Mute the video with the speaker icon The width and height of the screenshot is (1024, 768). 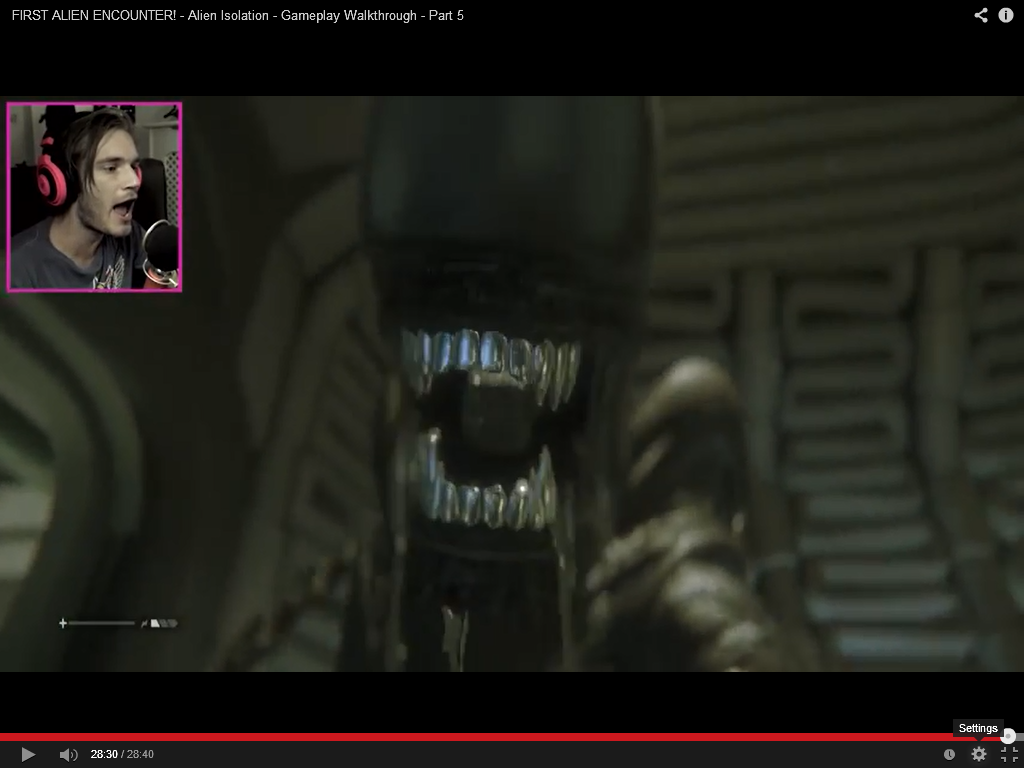(x=68, y=755)
